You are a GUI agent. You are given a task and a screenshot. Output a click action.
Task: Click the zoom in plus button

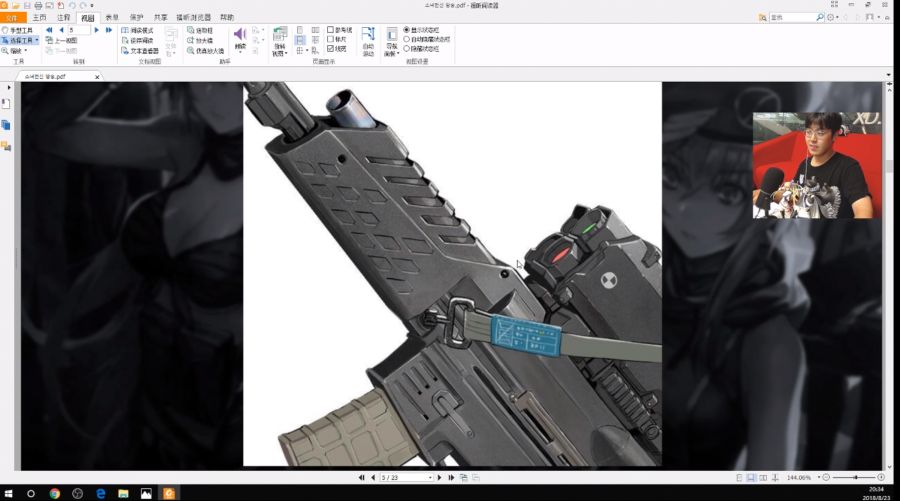[881, 477]
